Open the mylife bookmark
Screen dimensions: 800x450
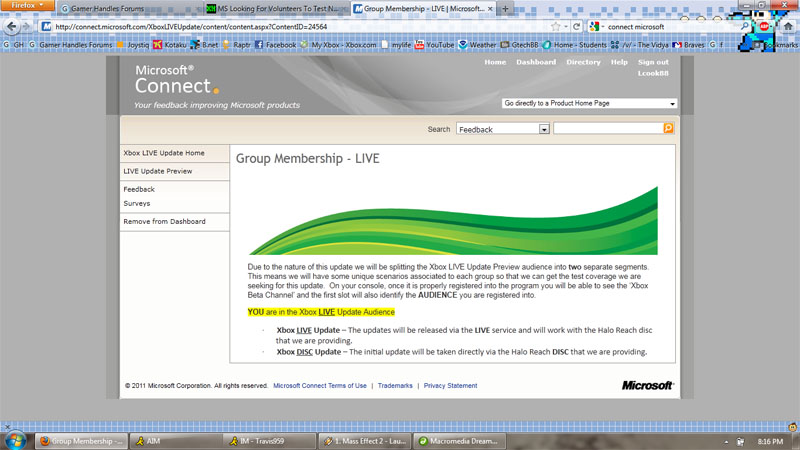pos(396,45)
